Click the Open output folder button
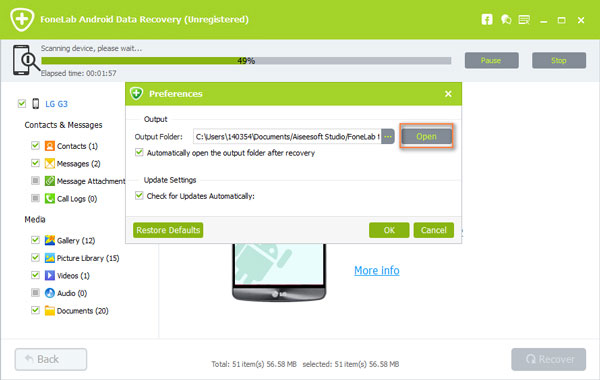 click(x=426, y=136)
